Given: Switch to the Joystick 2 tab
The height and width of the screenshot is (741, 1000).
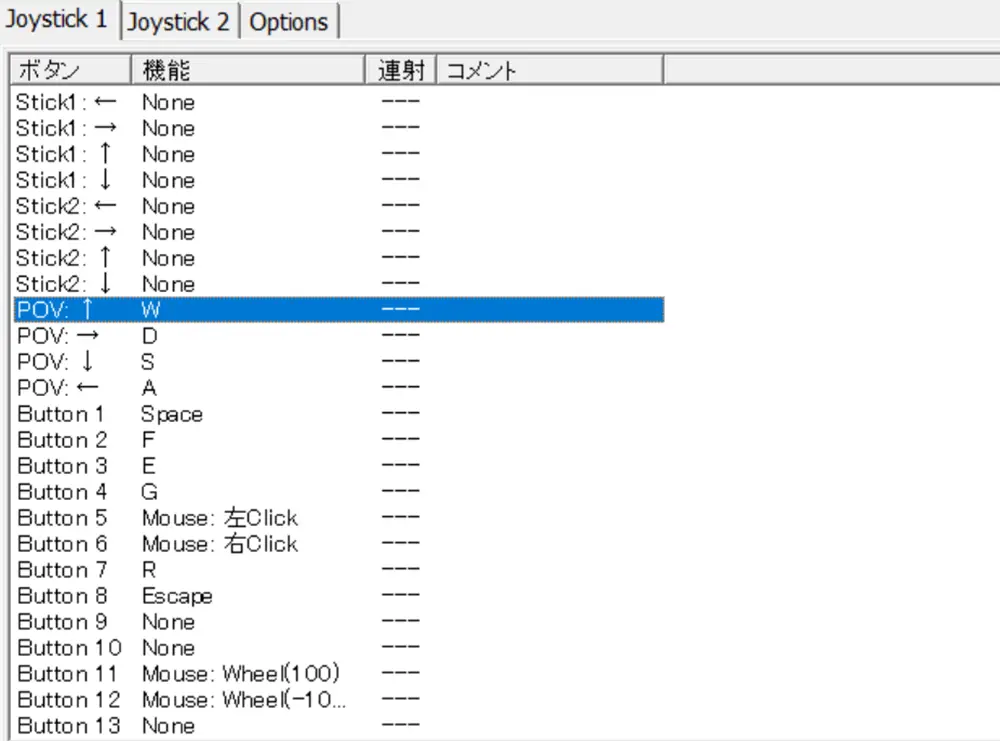Looking at the screenshot, I should [179, 22].
